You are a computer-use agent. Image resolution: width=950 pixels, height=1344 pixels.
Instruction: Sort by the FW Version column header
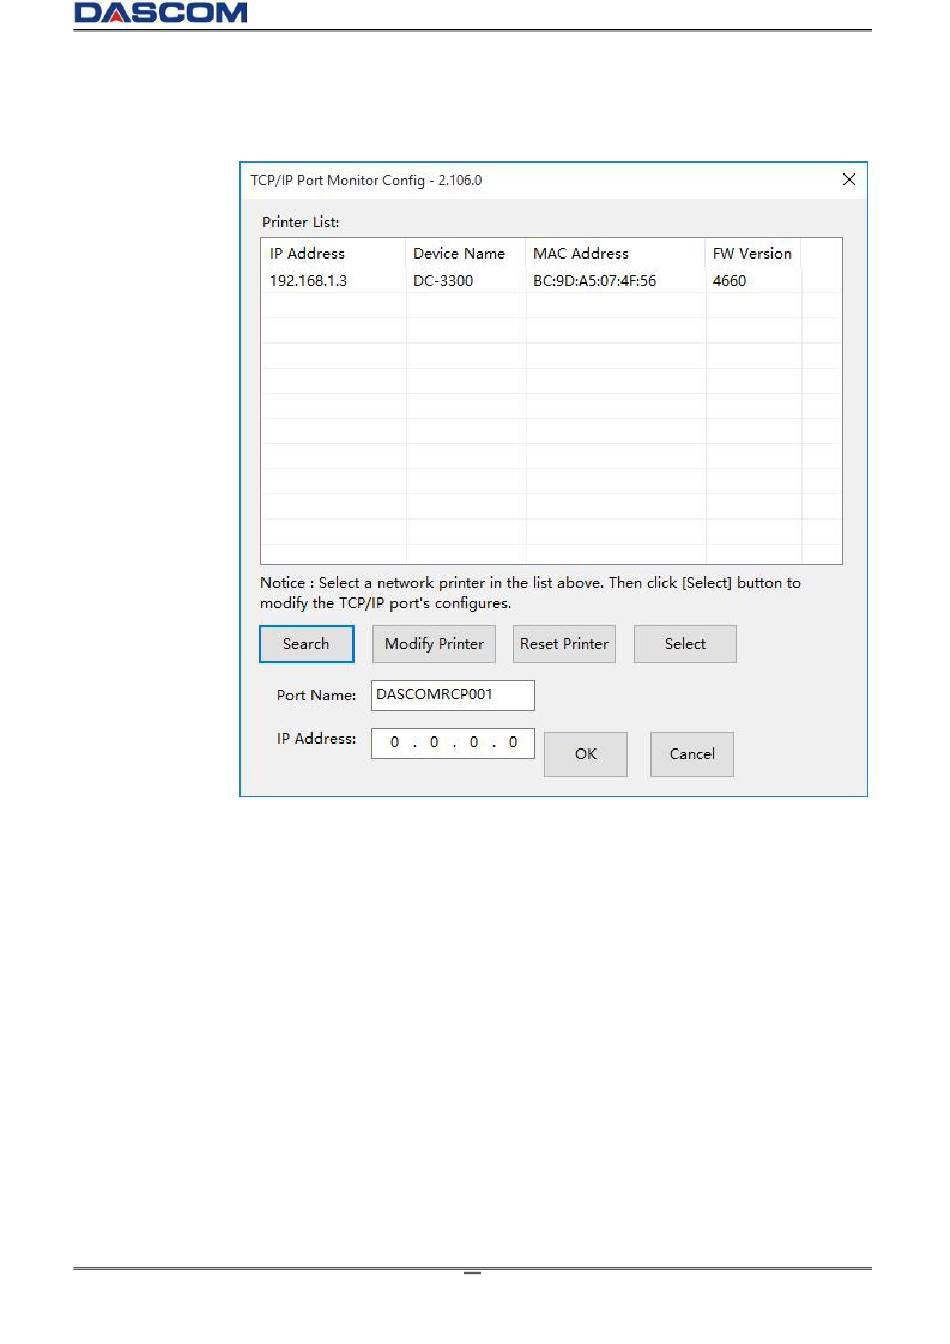point(754,254)
